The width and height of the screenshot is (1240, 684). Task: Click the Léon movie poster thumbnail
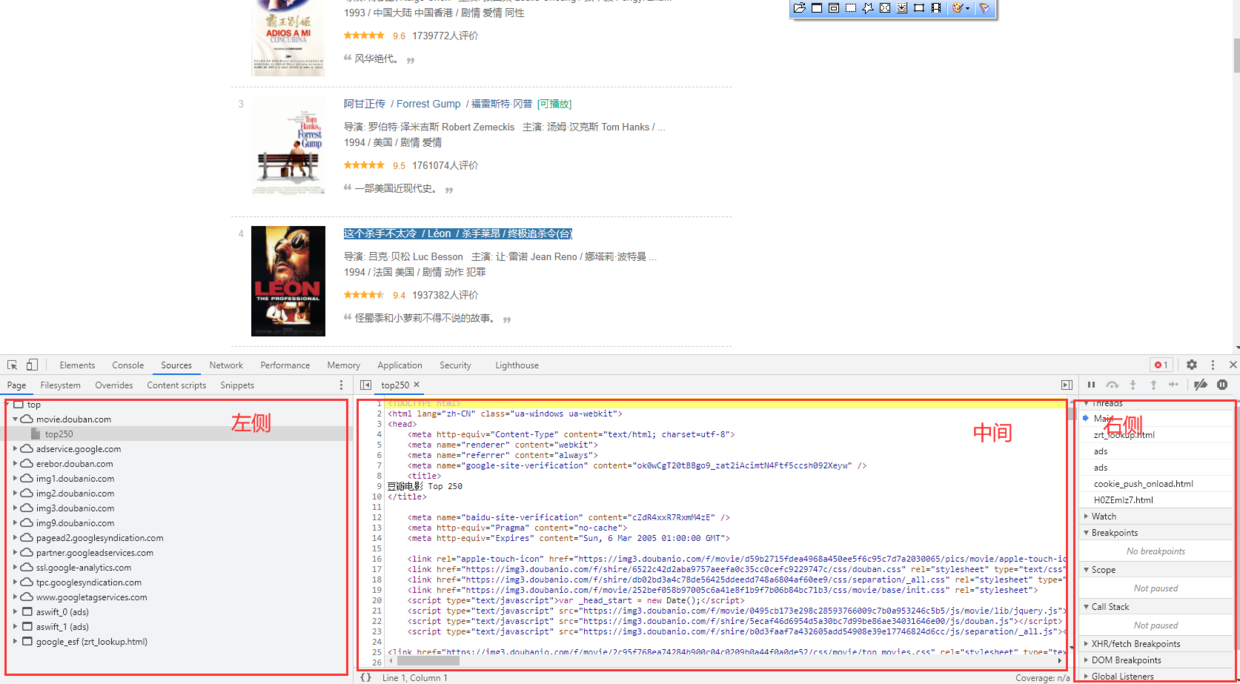[x=288, y=281]
